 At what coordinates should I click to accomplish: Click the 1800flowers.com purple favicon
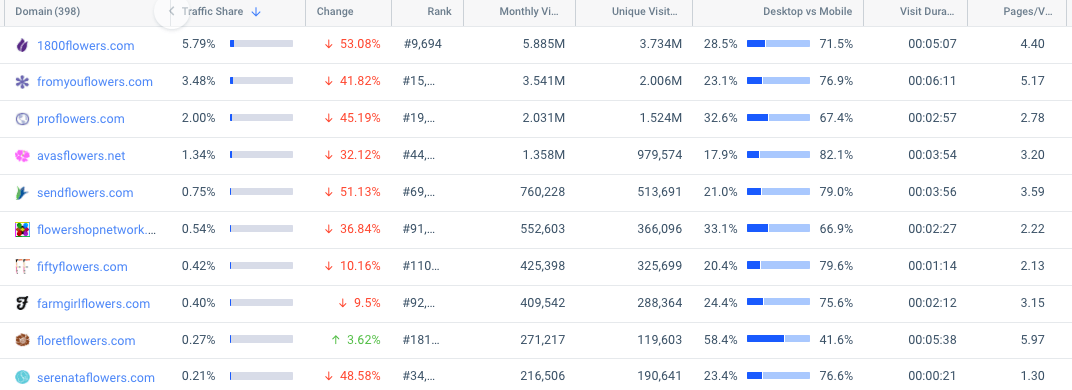point(23,45)
